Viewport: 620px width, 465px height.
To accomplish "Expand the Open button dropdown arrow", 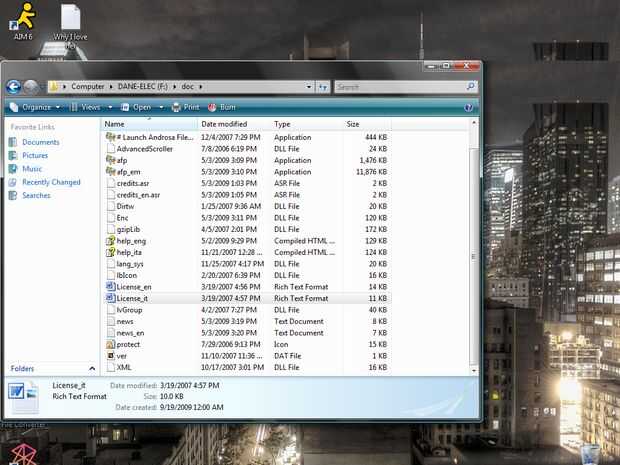I will click(161, 107).
